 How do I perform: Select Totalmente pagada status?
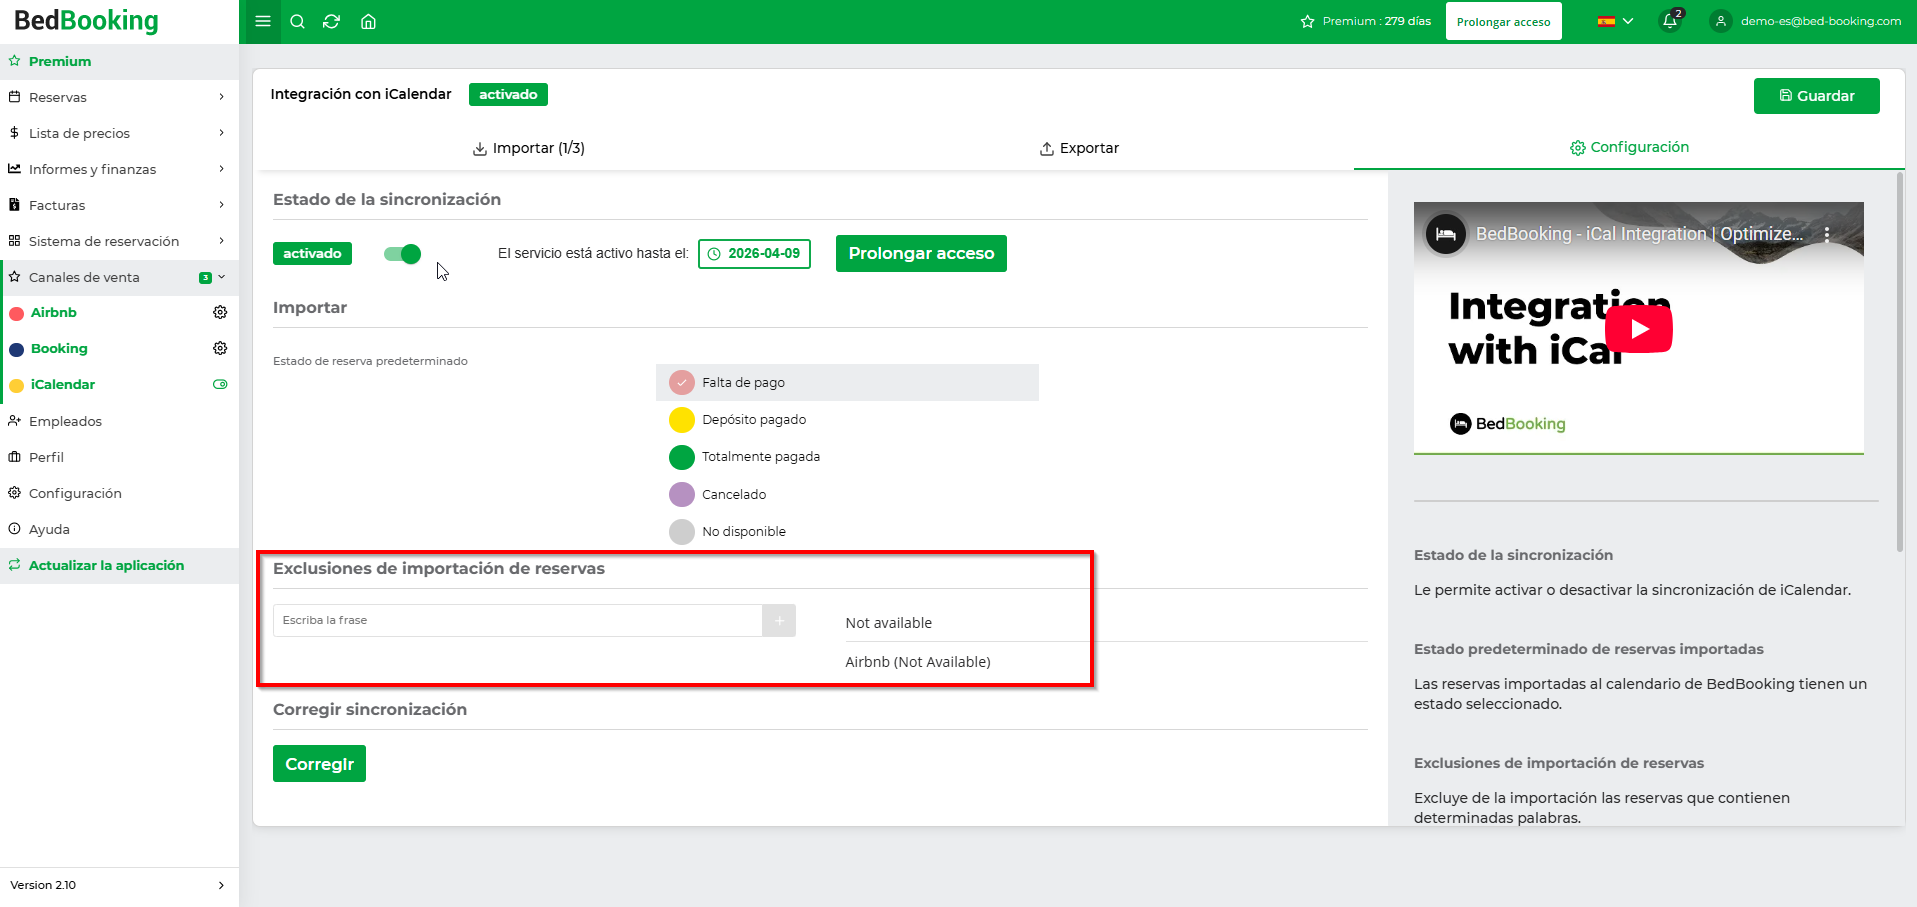click(847, 457)
